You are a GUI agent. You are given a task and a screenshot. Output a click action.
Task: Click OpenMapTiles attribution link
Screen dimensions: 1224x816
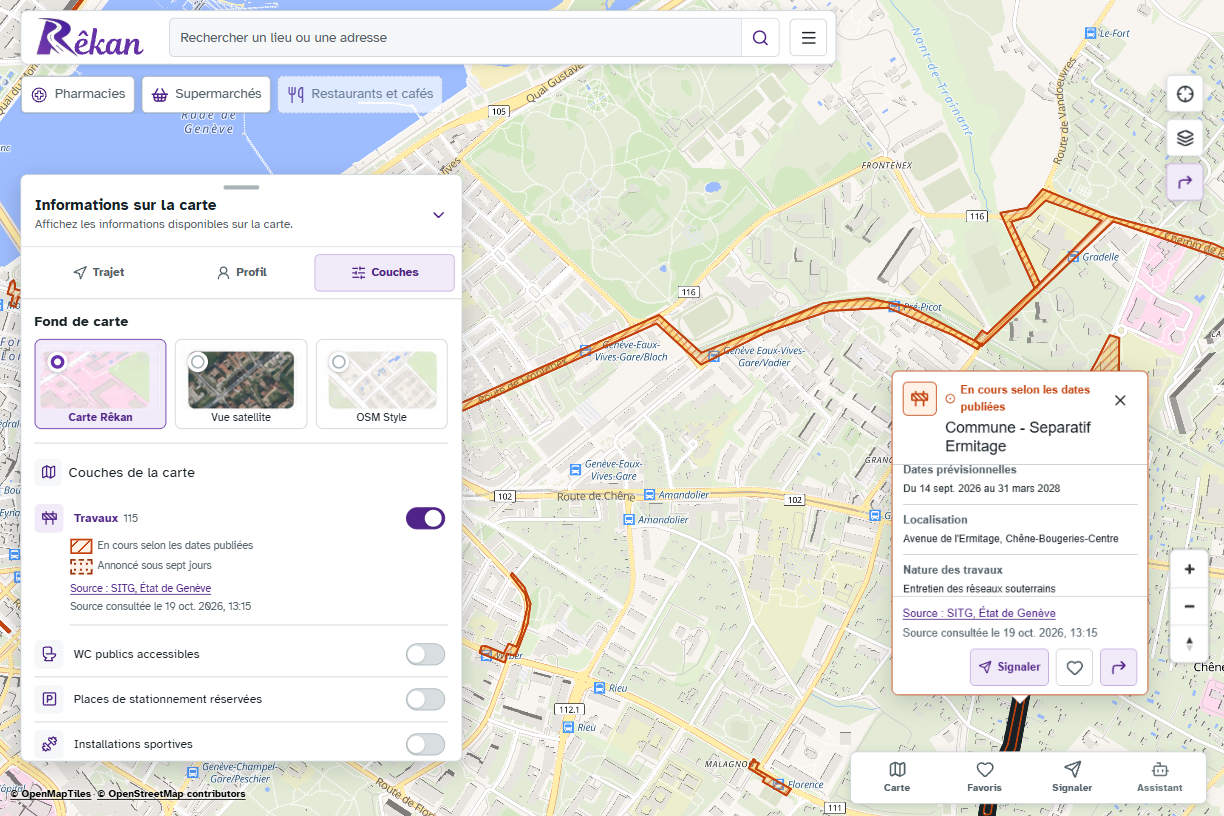coord(51,794)
